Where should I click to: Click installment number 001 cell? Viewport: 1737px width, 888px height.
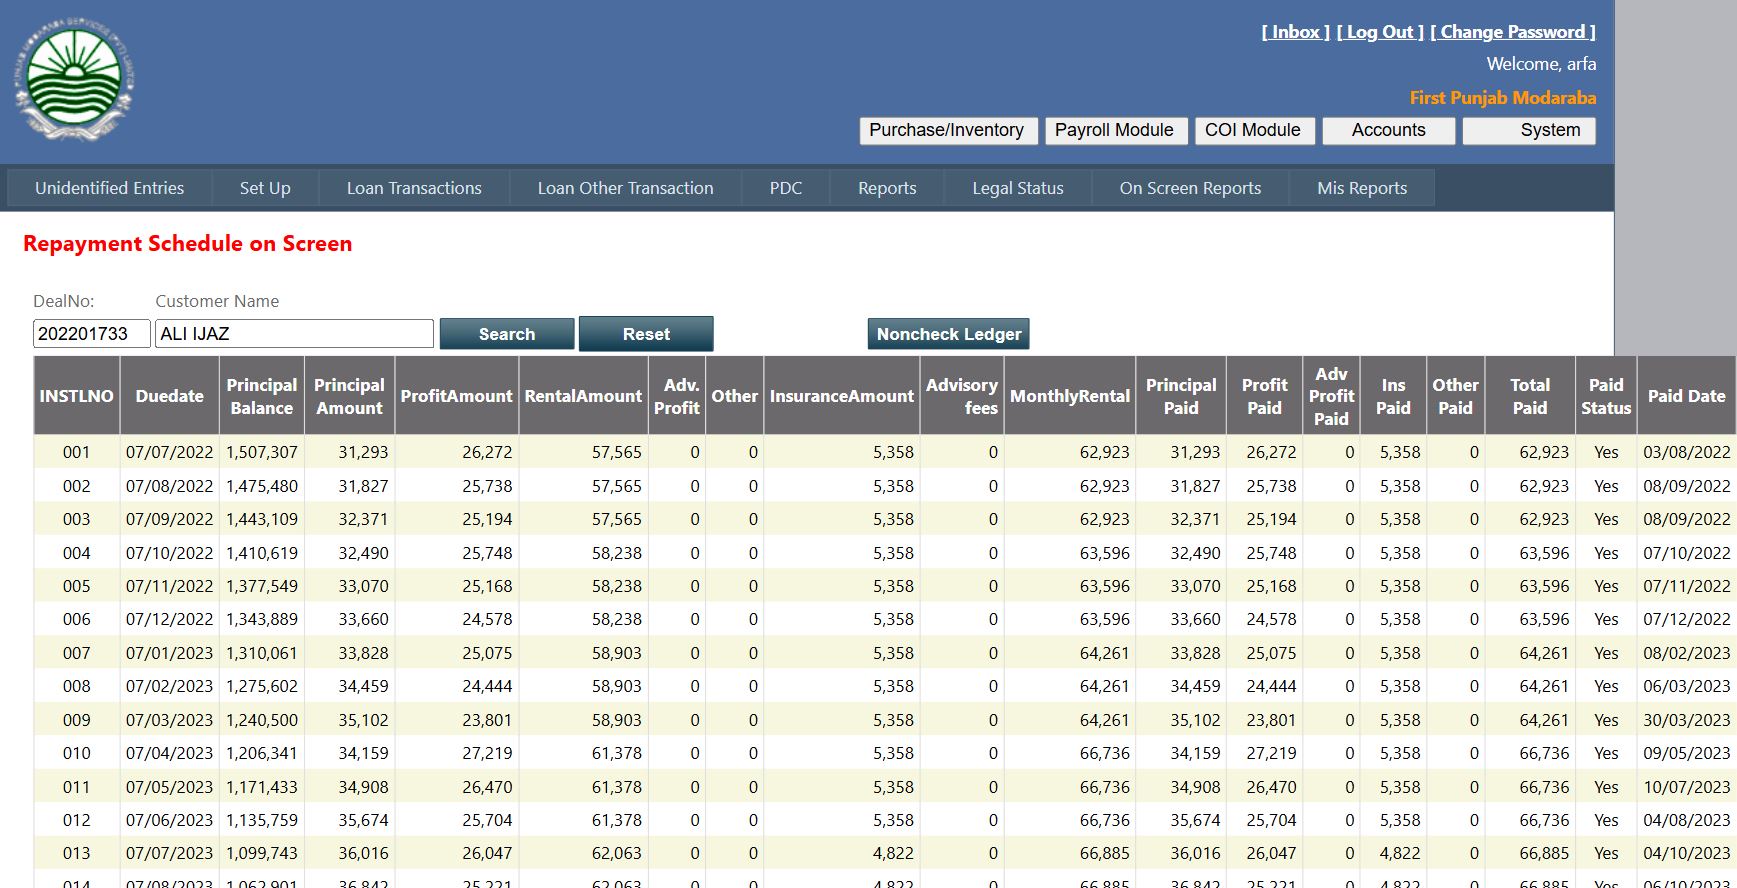pos(76,452)
